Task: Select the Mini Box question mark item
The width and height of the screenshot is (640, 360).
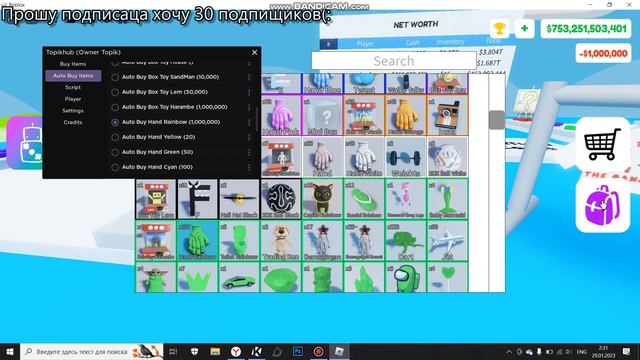Action: [322, 116]
